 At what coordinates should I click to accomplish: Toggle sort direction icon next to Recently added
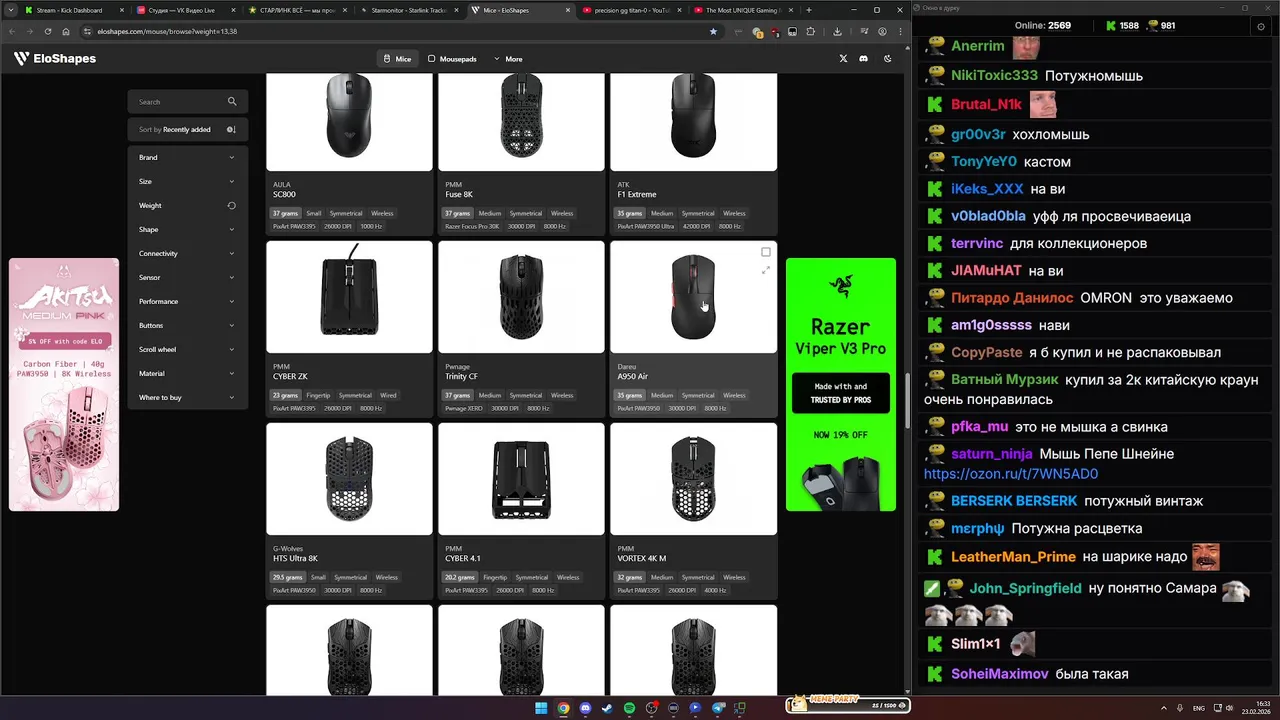[231, 129]
